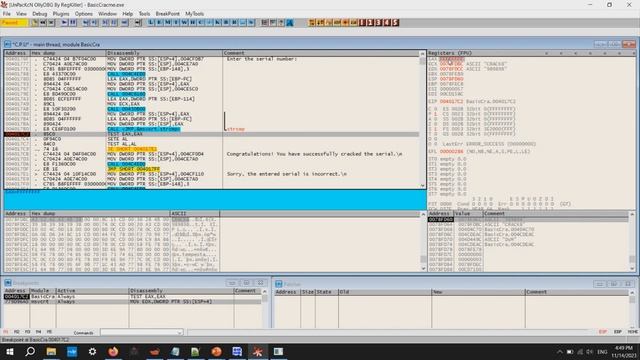The image size is (640, 360).
Task: Click the ASCII column header in dump pane
Action: tap(195, 213)
